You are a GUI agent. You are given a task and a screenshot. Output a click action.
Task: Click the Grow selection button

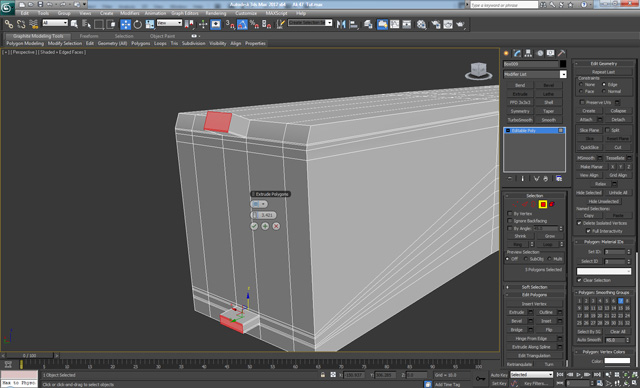pyautogui.click(x=549, y=236)
